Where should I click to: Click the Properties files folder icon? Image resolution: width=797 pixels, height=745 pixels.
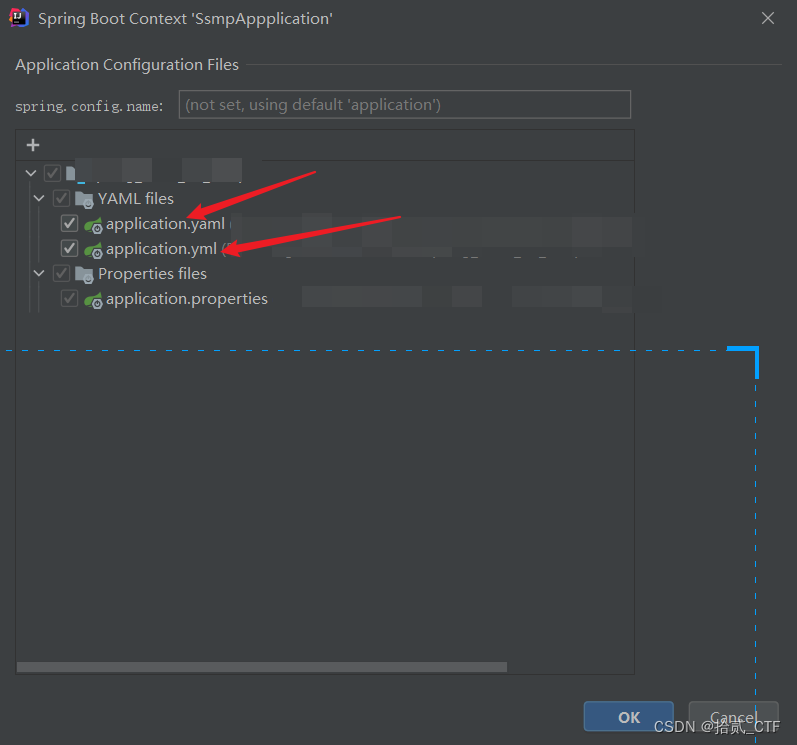click(x=84, y=274)
